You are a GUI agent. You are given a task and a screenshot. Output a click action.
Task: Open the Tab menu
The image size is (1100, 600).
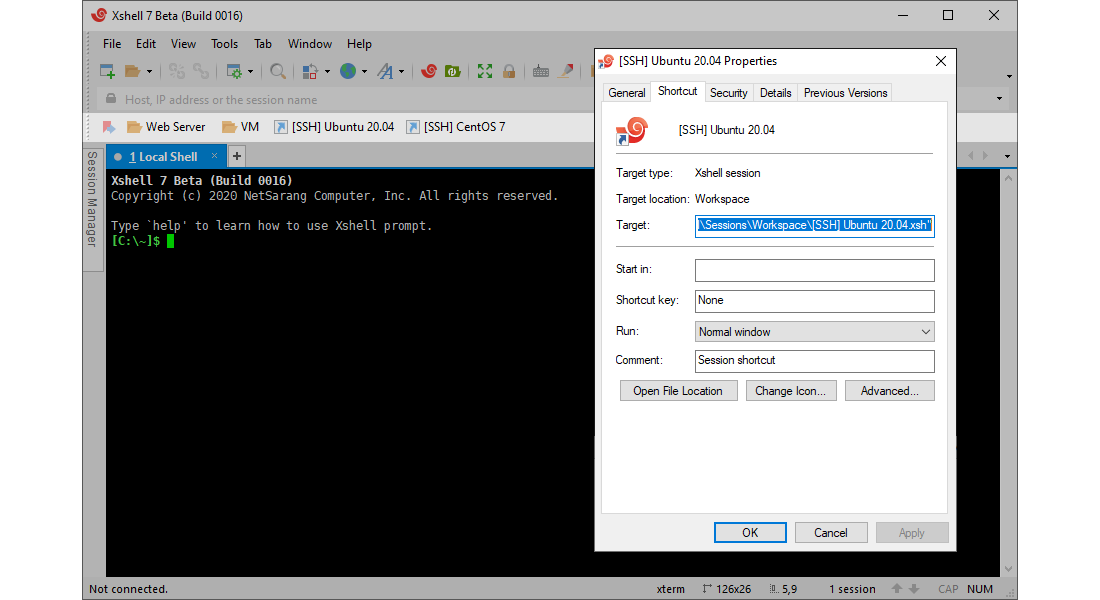coord(262,44)
